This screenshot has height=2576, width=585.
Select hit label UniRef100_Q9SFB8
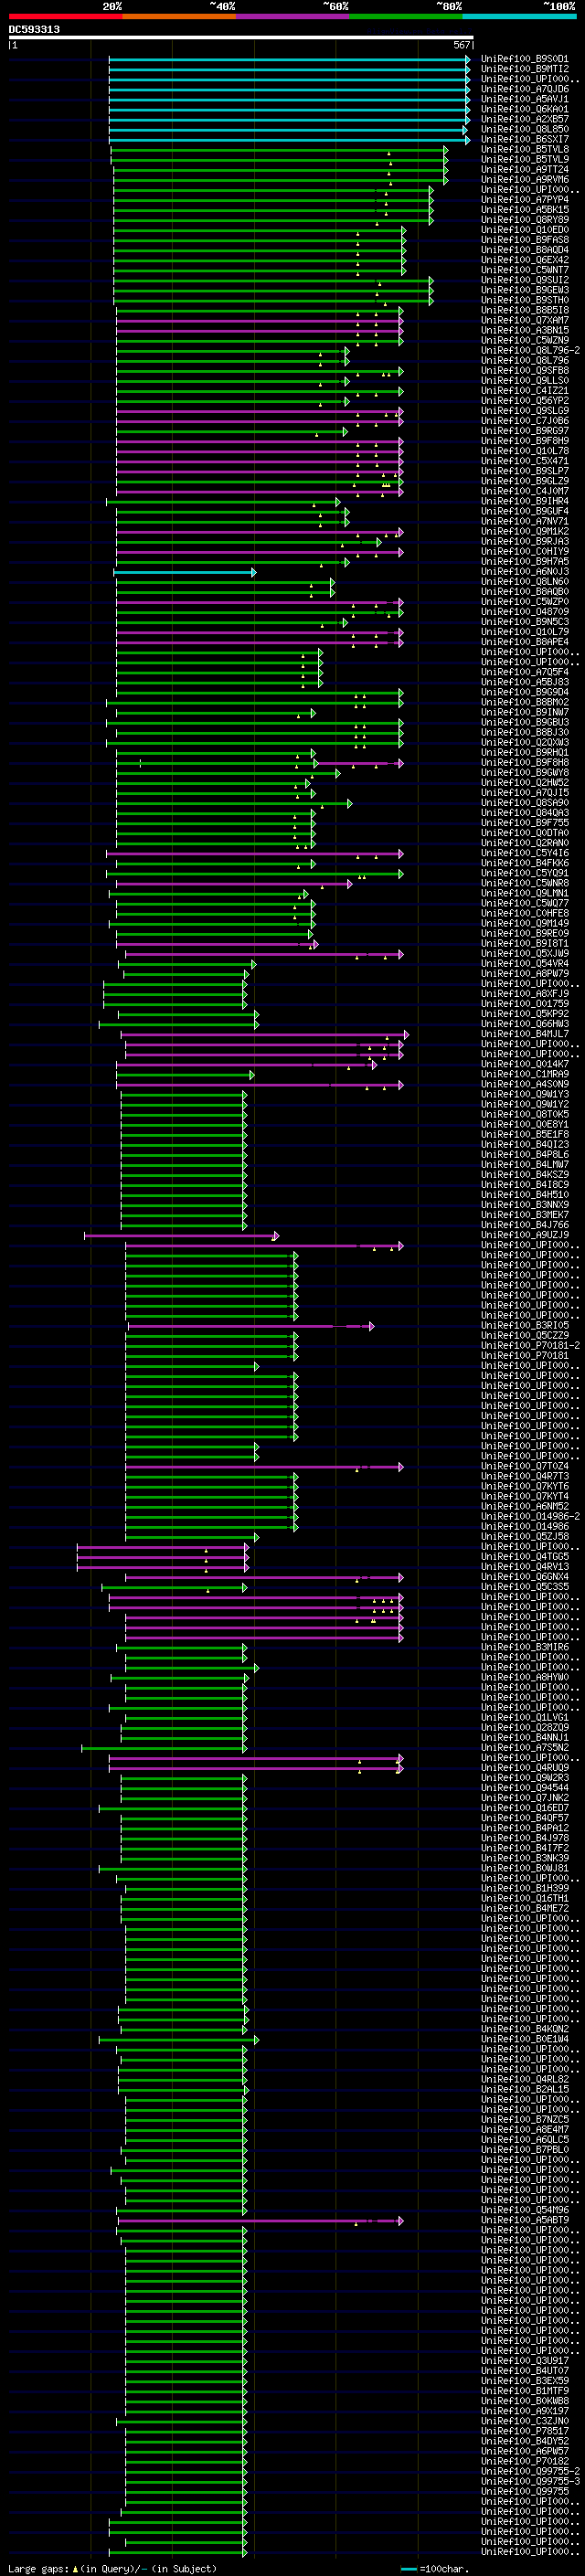coord(525,371)
